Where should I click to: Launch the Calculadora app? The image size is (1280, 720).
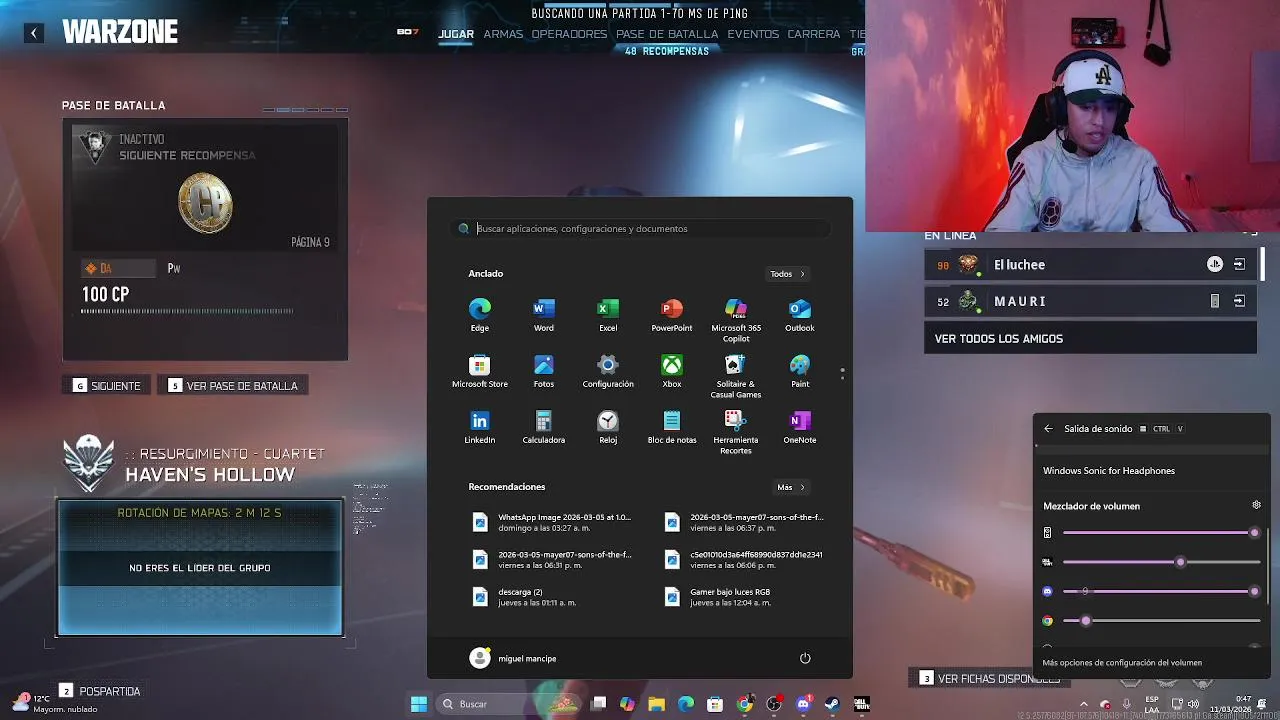pyautogui.click(x=544, y=427)
